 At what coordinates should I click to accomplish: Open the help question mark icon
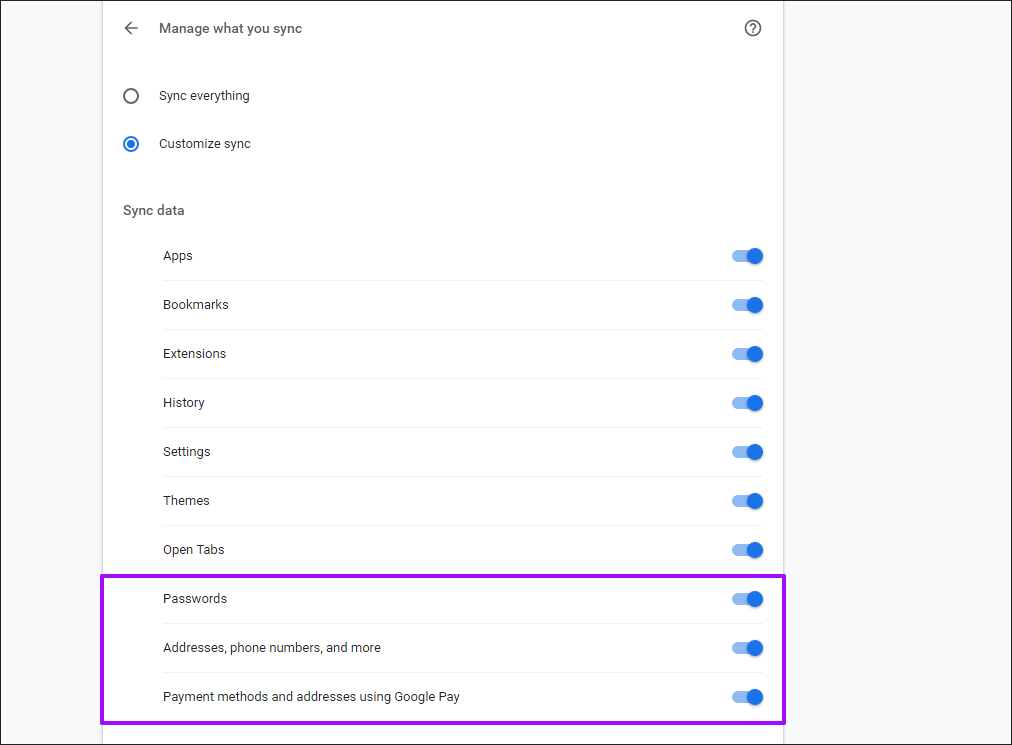[x=753, y=28]
